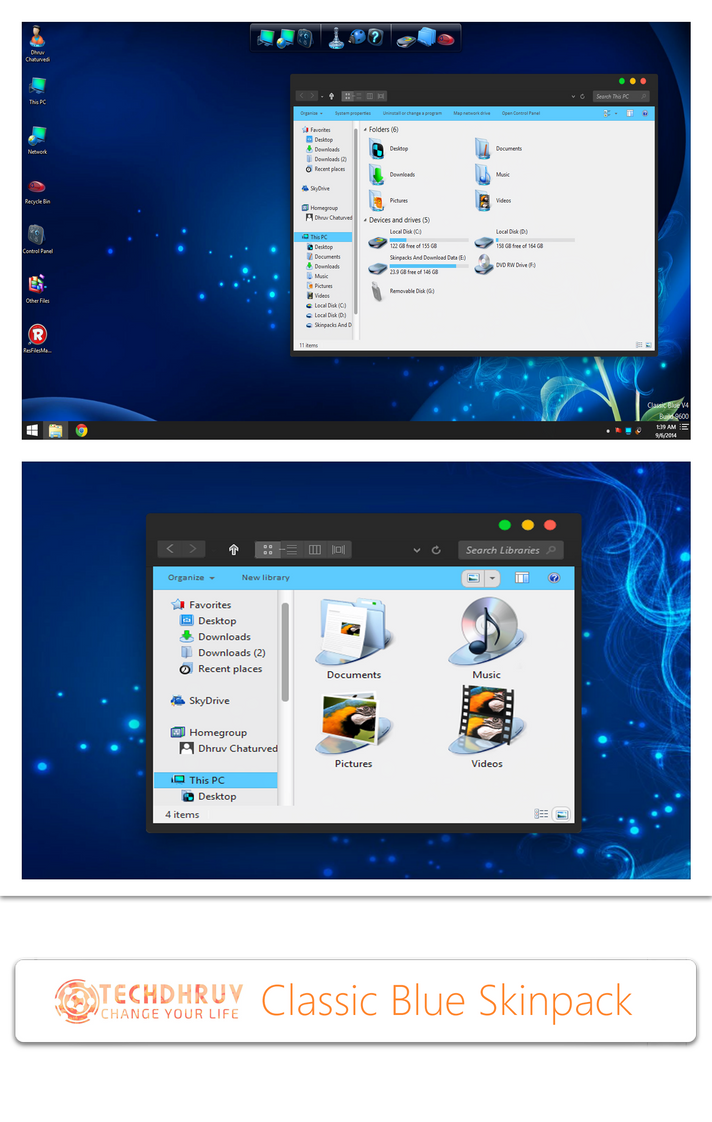Open Control Panel desktop icon

(37, 237)
